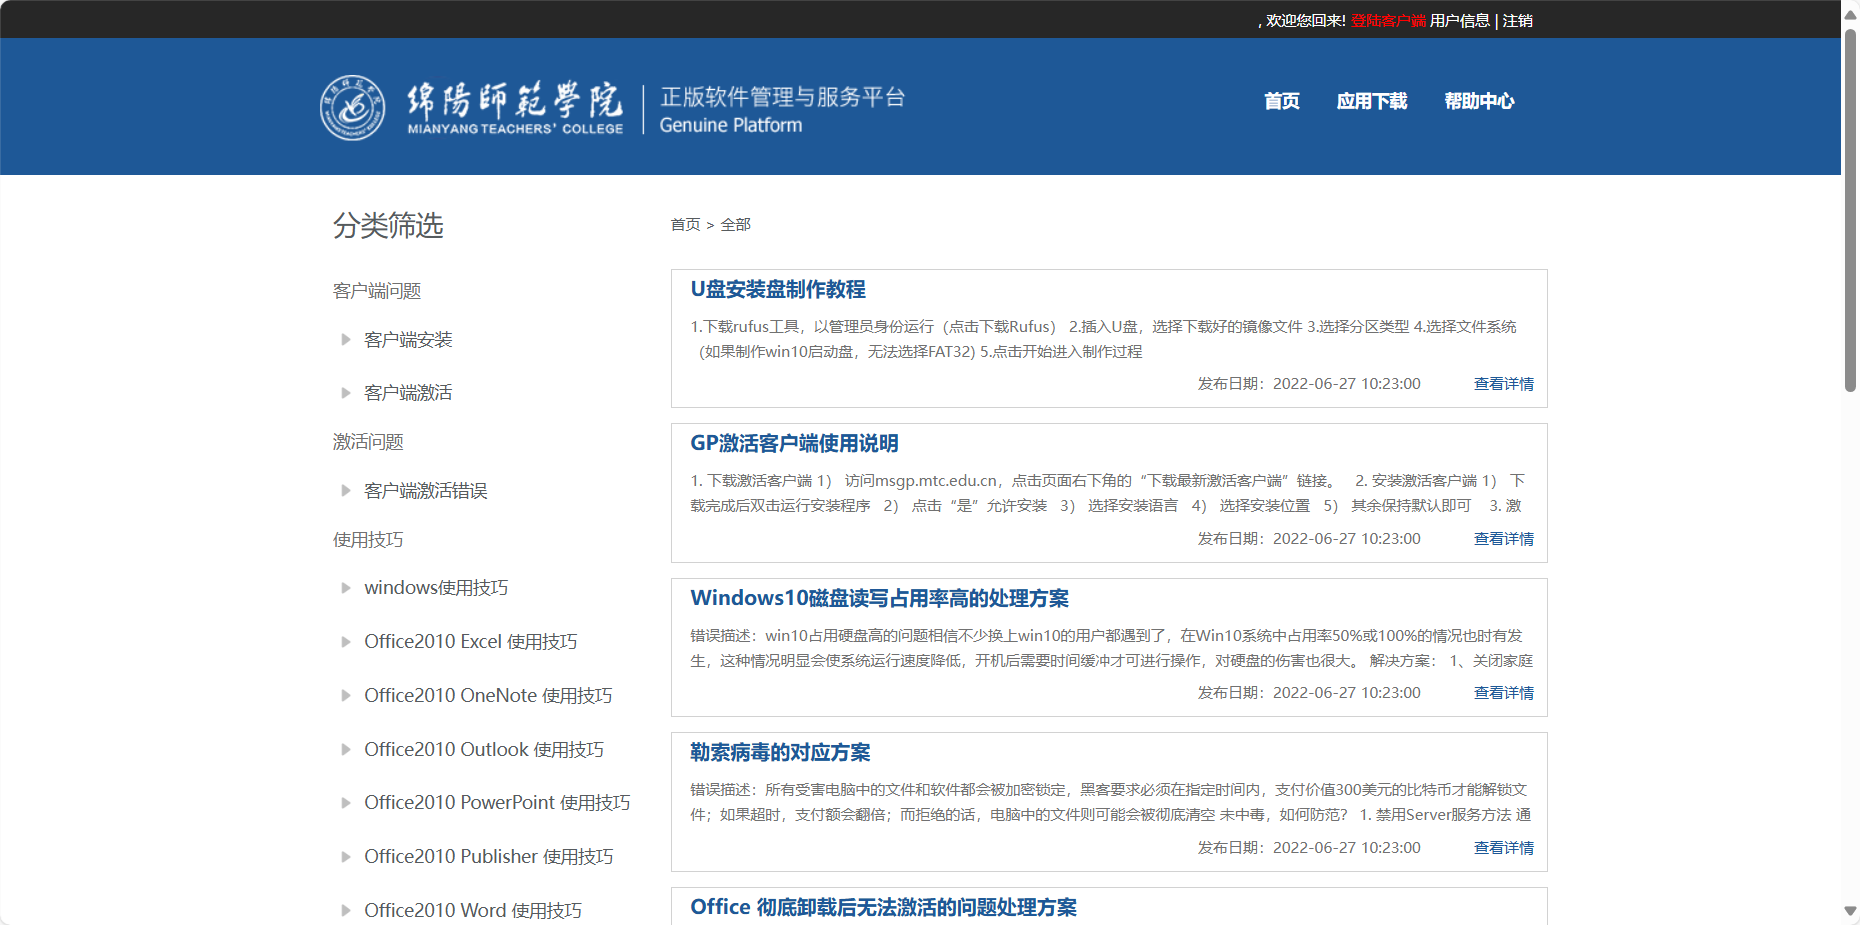Open 用户信息 in the top bar
Screen dimensions: 1860x925
[1460, 21]
